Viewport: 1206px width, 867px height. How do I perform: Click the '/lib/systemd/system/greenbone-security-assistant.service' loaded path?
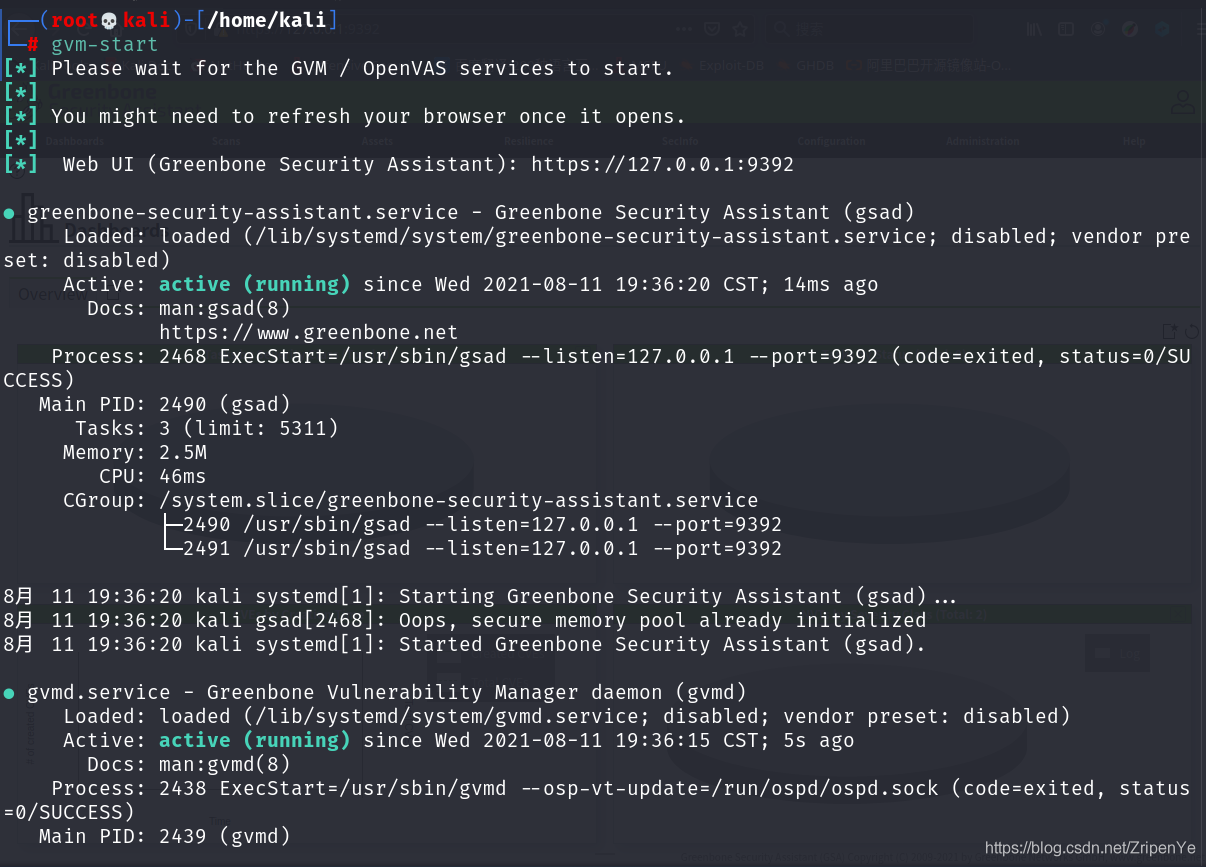[591, 236]
